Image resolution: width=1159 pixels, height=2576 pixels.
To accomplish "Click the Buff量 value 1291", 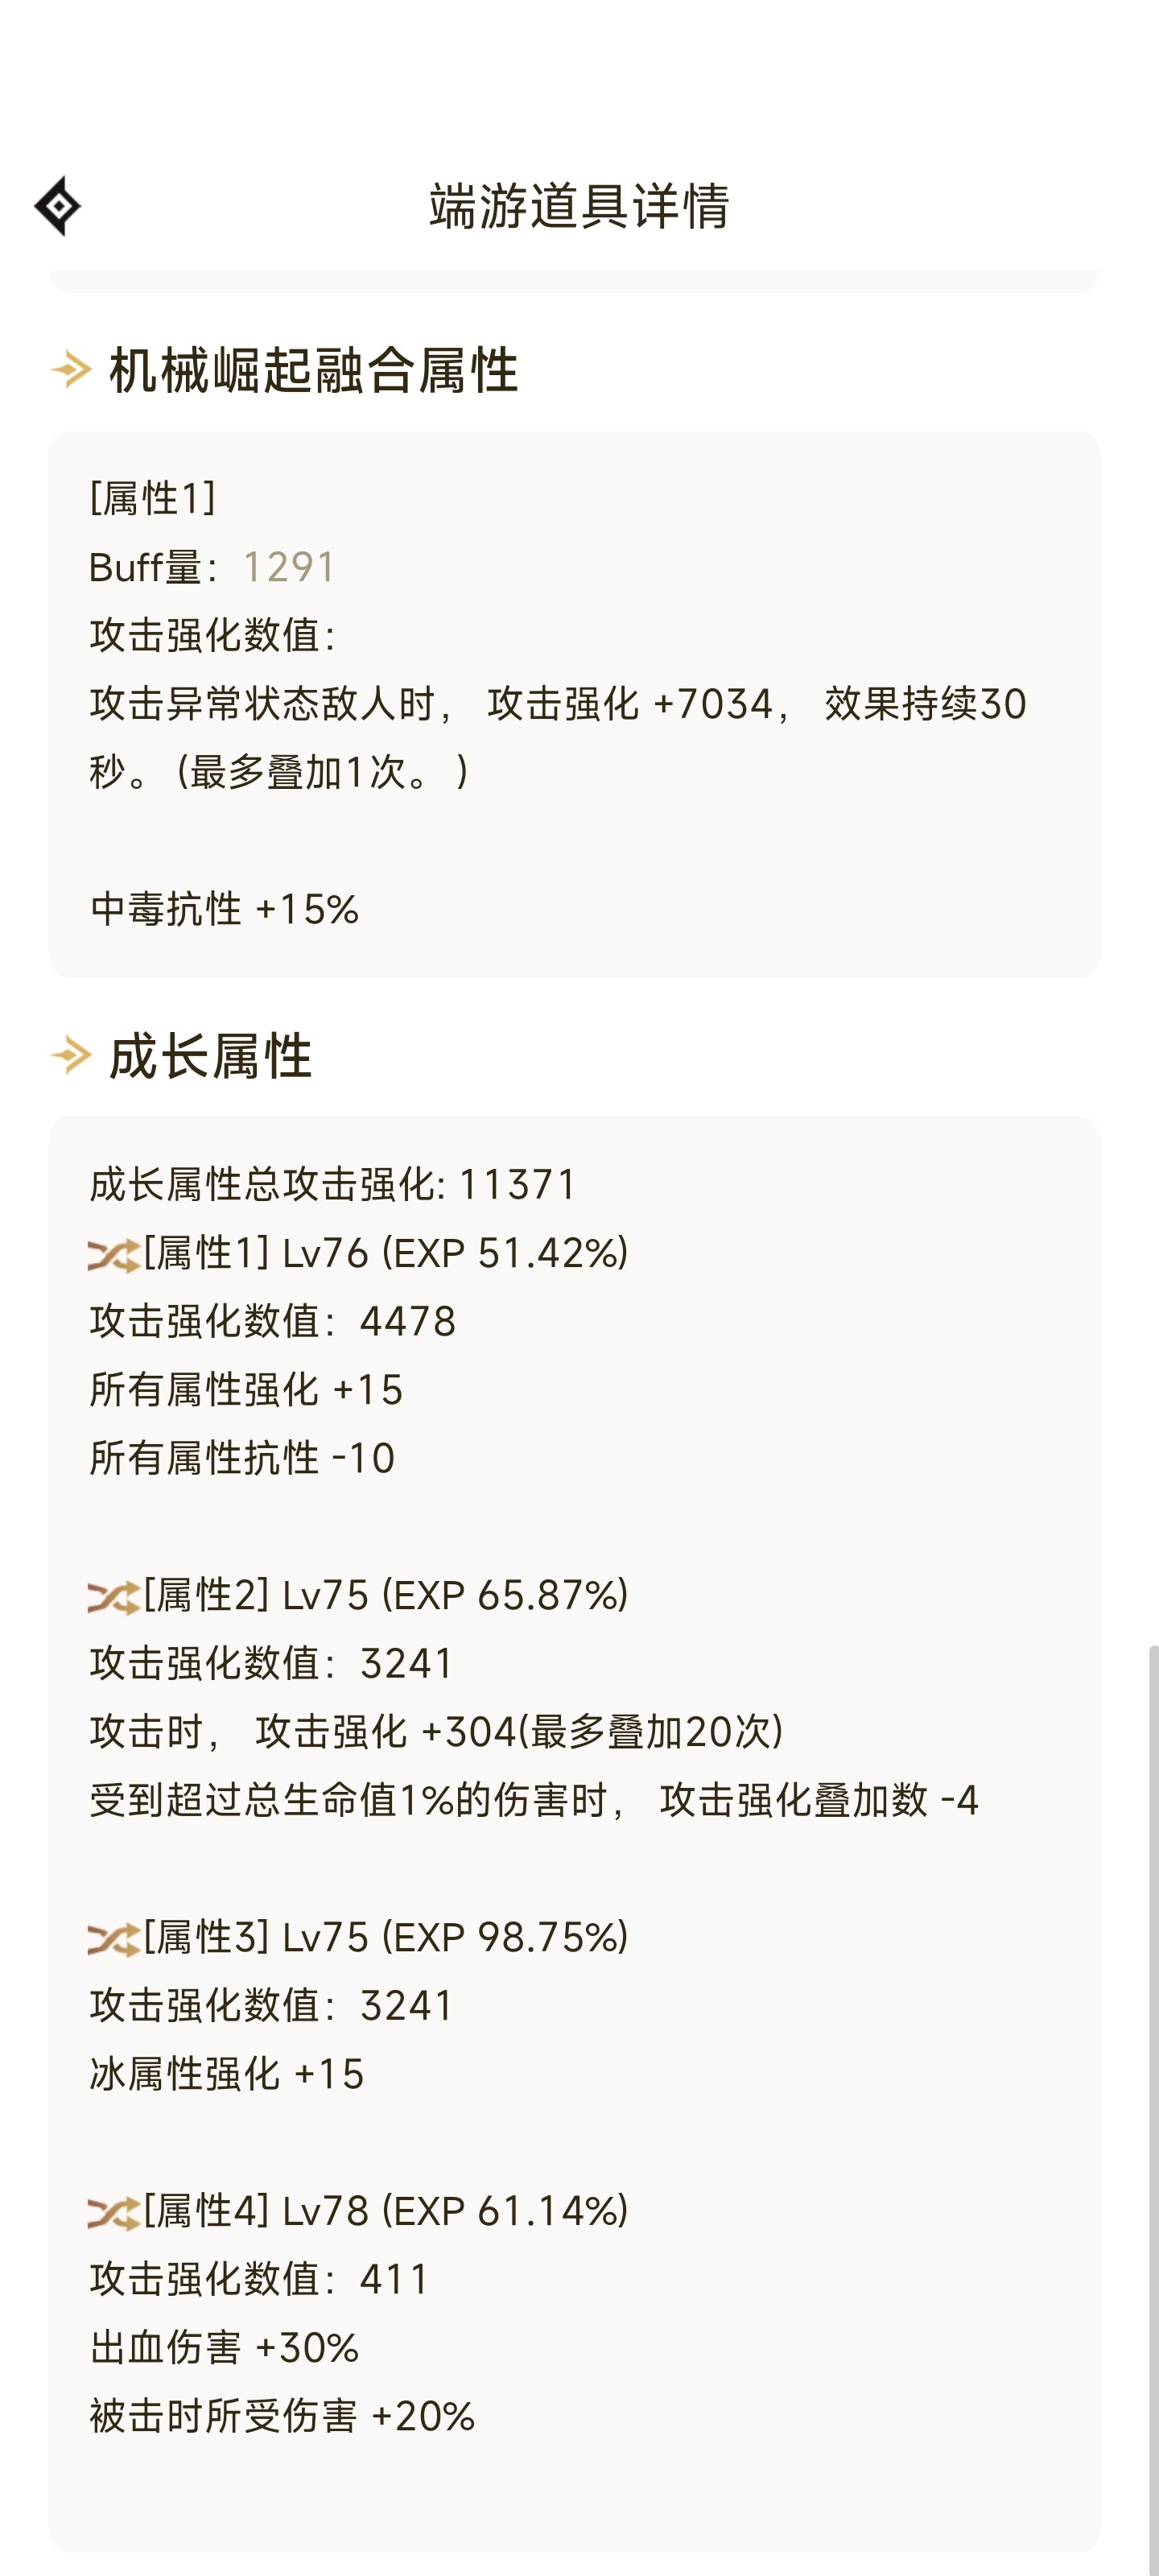I will pos(288,567).
